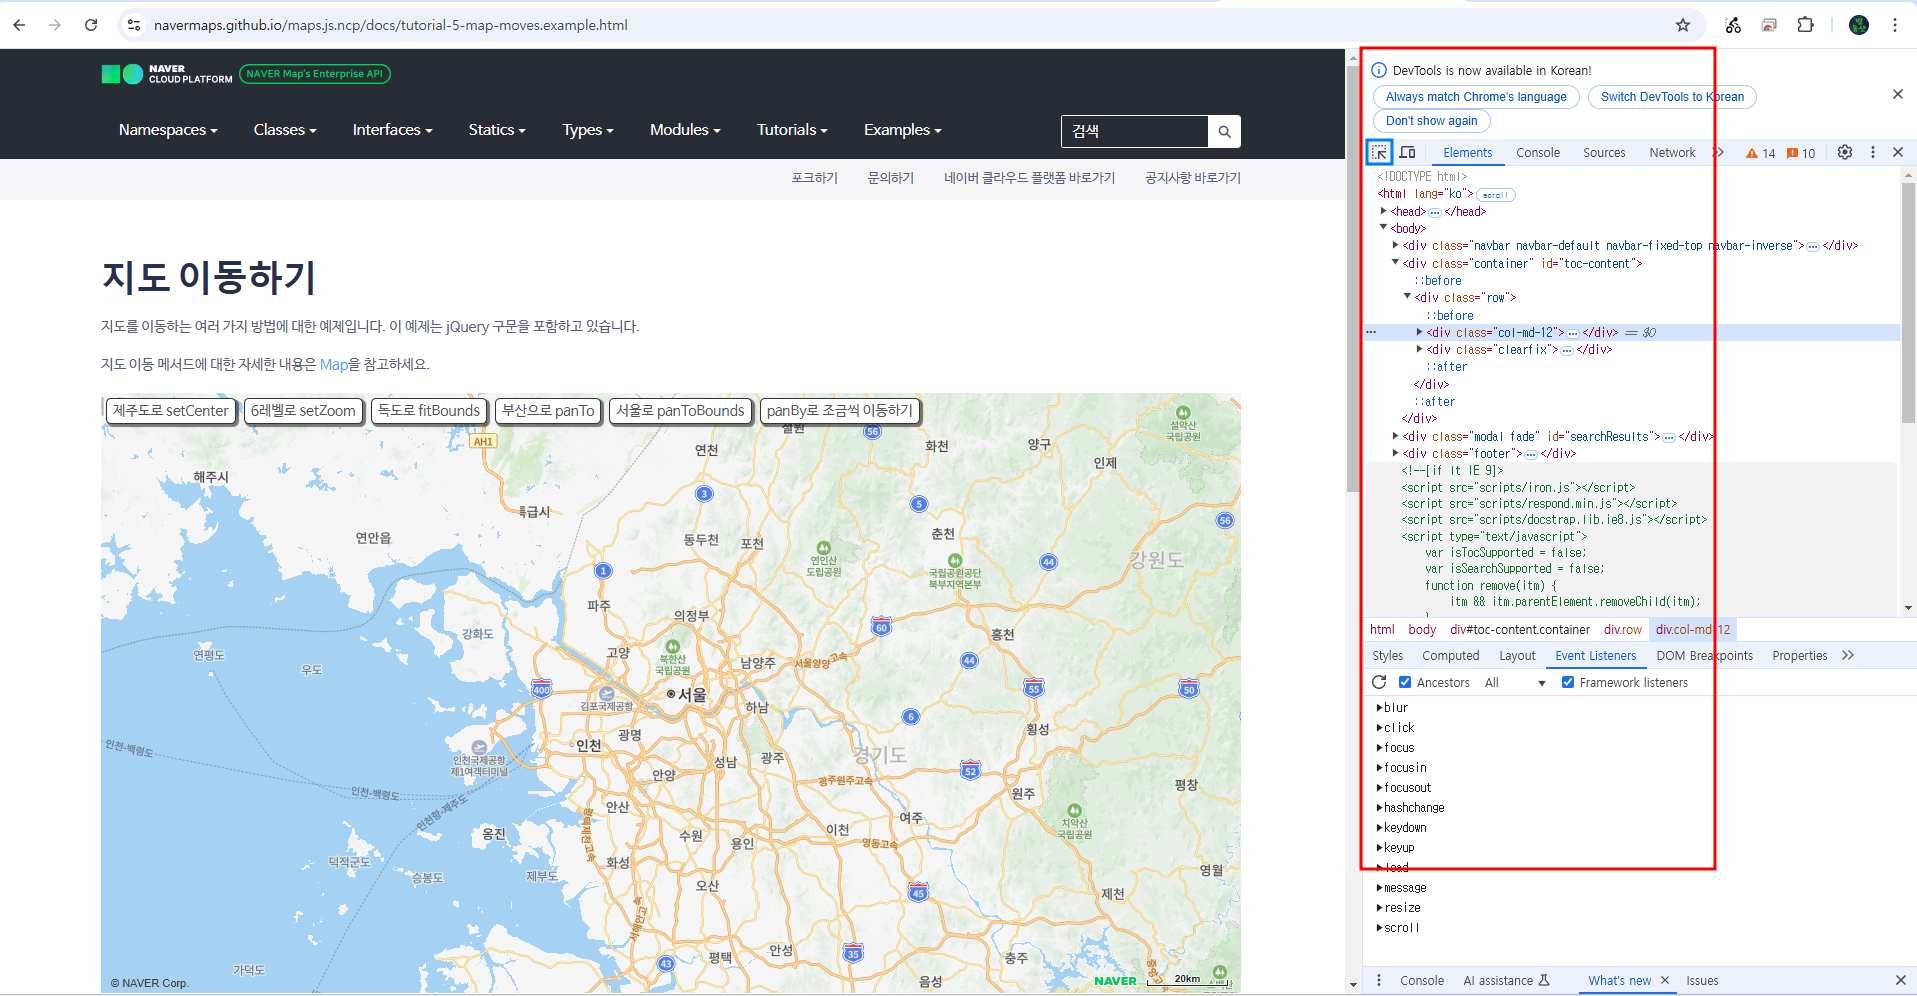Open the Styles pane tab

point(1387,656)
